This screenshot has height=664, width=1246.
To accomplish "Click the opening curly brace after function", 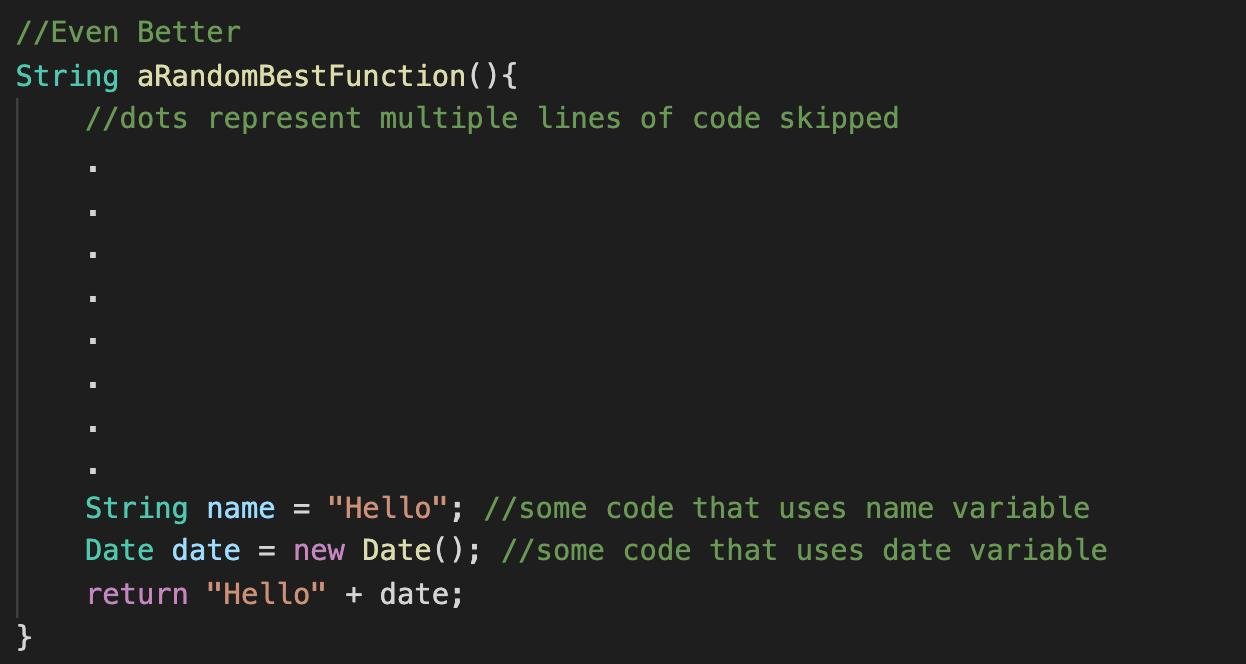I will pos(509,76).
